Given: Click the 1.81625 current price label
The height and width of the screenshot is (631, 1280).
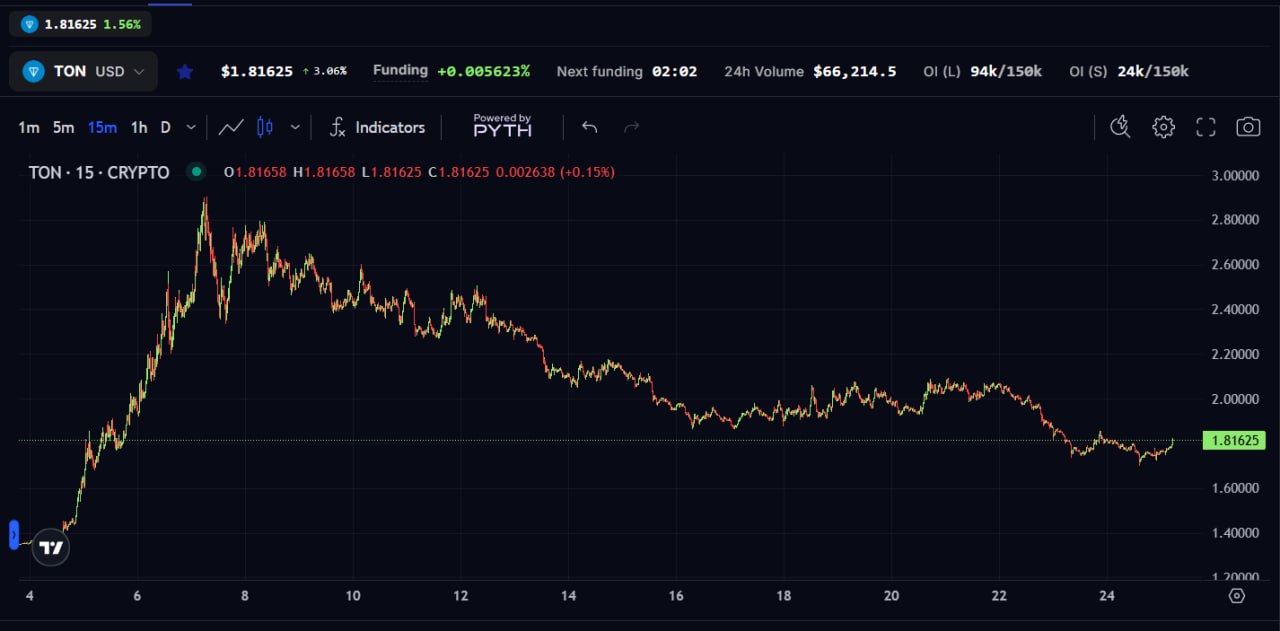Looking at the screenshot, I should click(1234, 440).
